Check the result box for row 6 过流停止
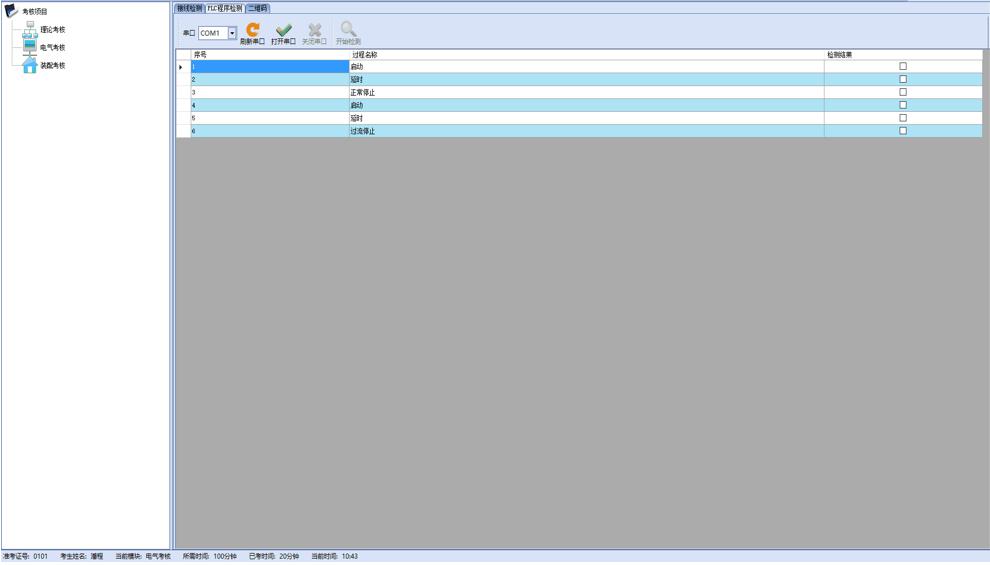The image size is (990, 565). [903, 131]
